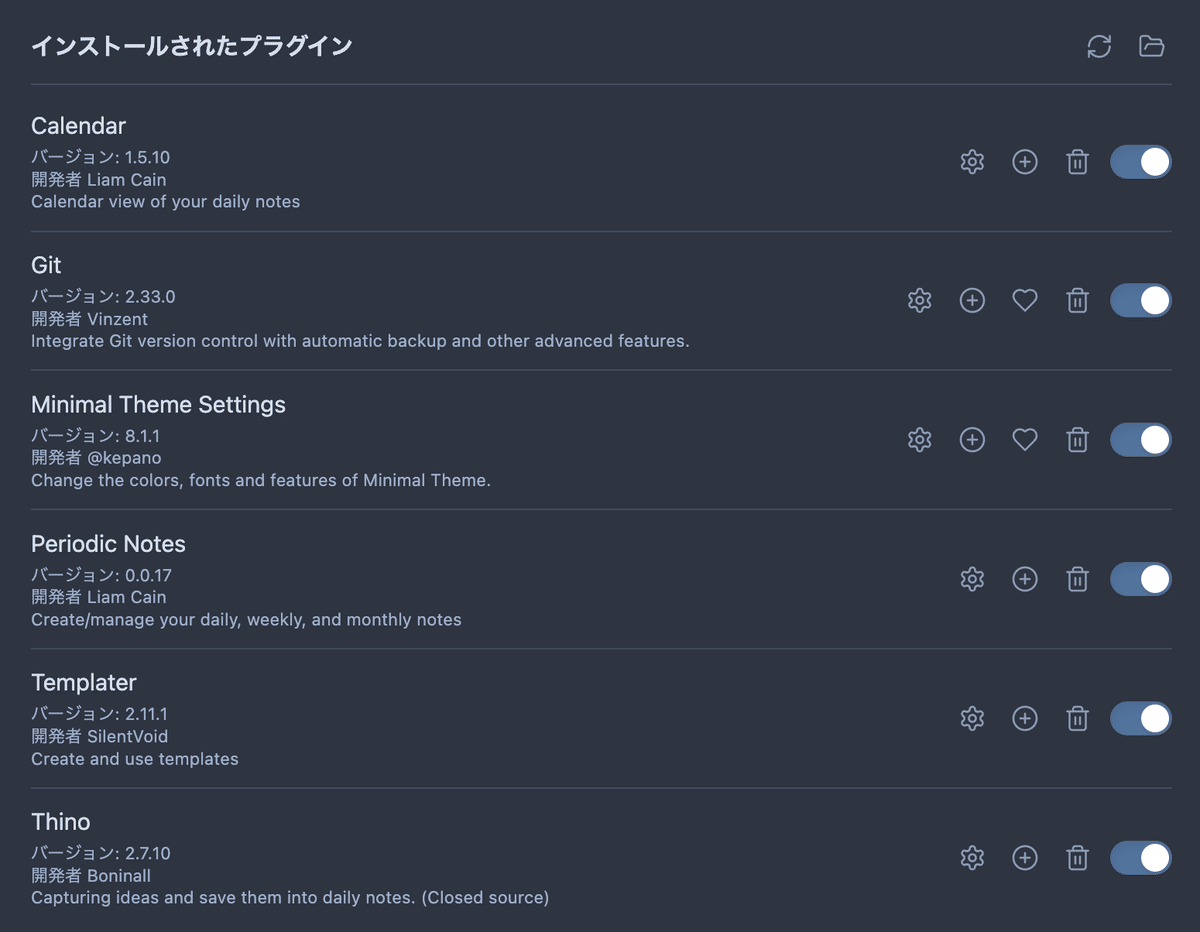Disable the Calendar plugin toggle

(1140, 161)
